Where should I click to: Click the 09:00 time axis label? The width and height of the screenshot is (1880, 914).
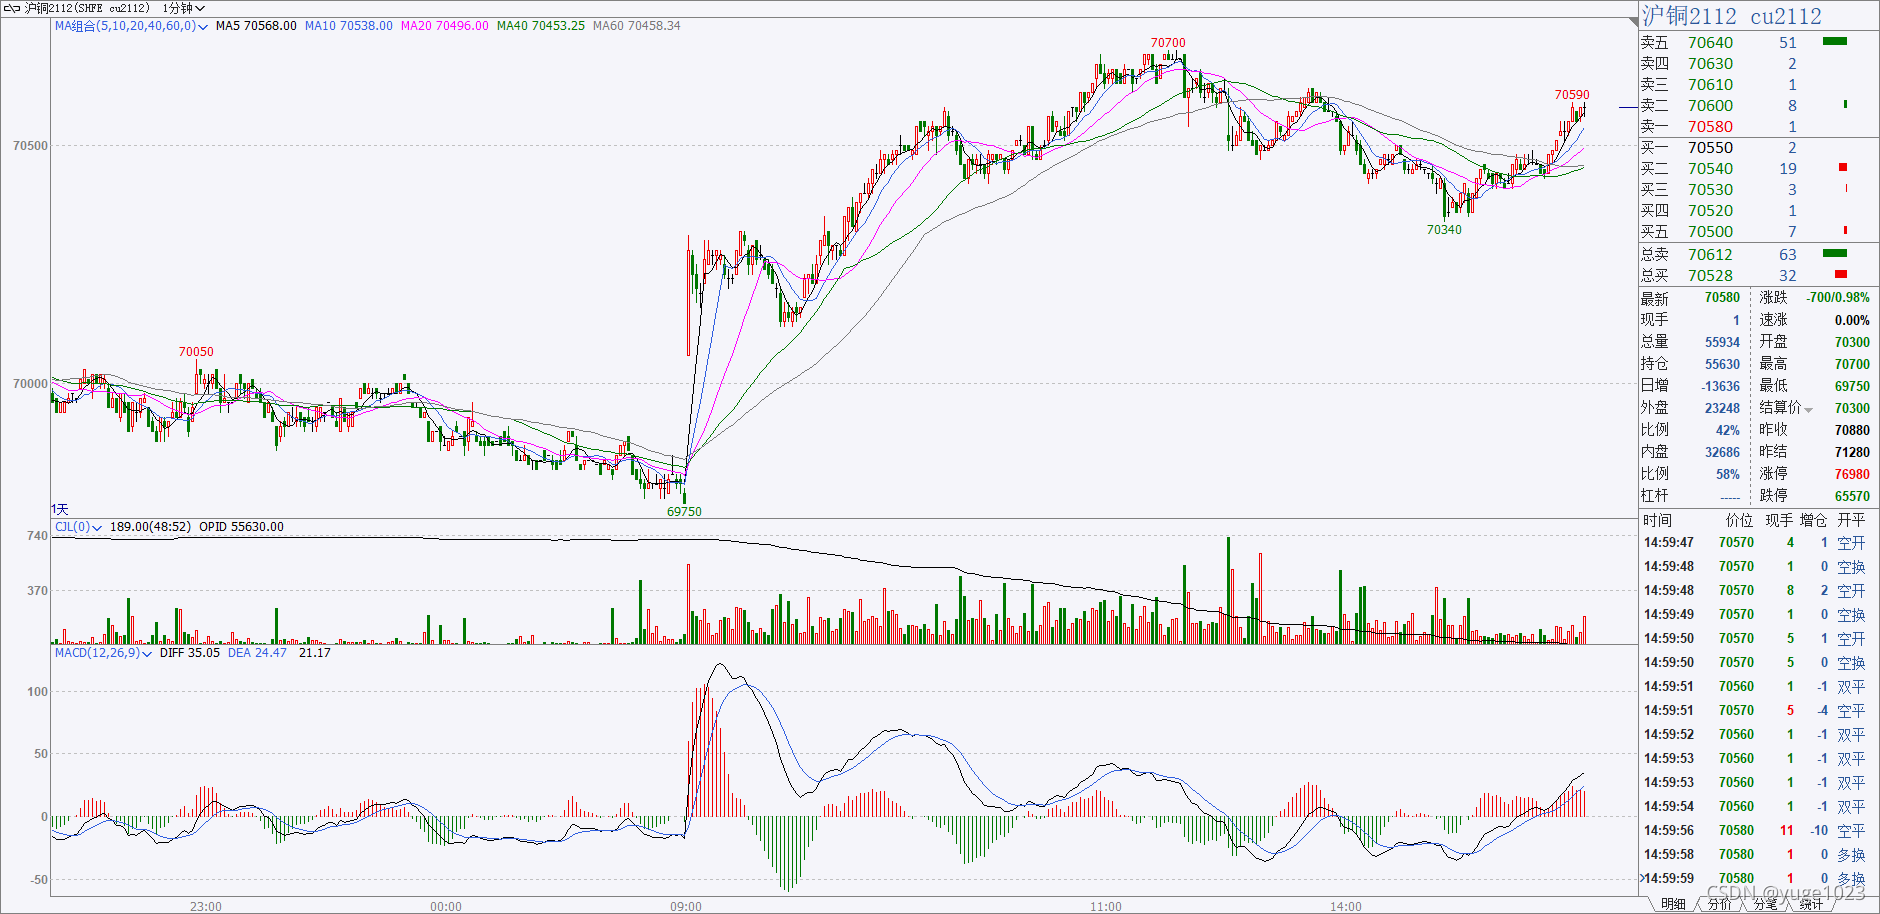(x=686, y=907)
